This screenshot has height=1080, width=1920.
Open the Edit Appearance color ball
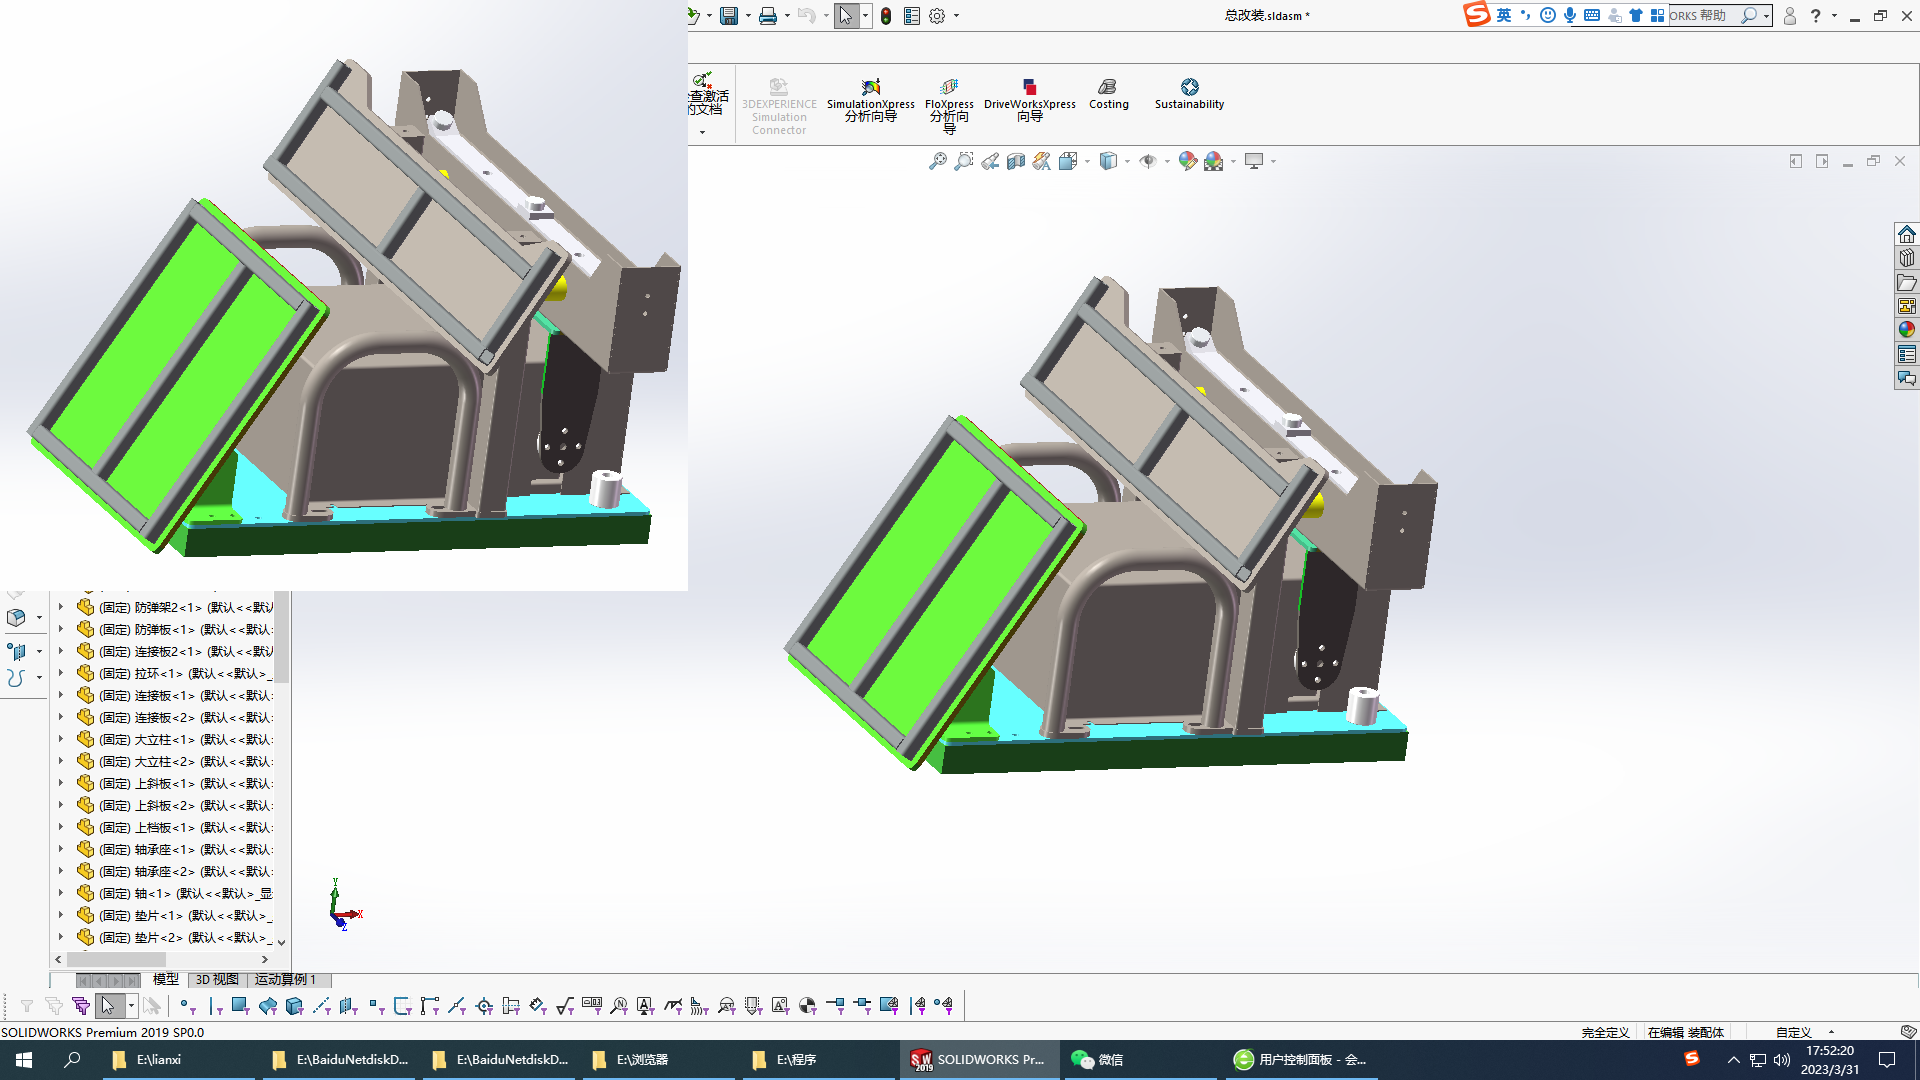point(1187,161)
